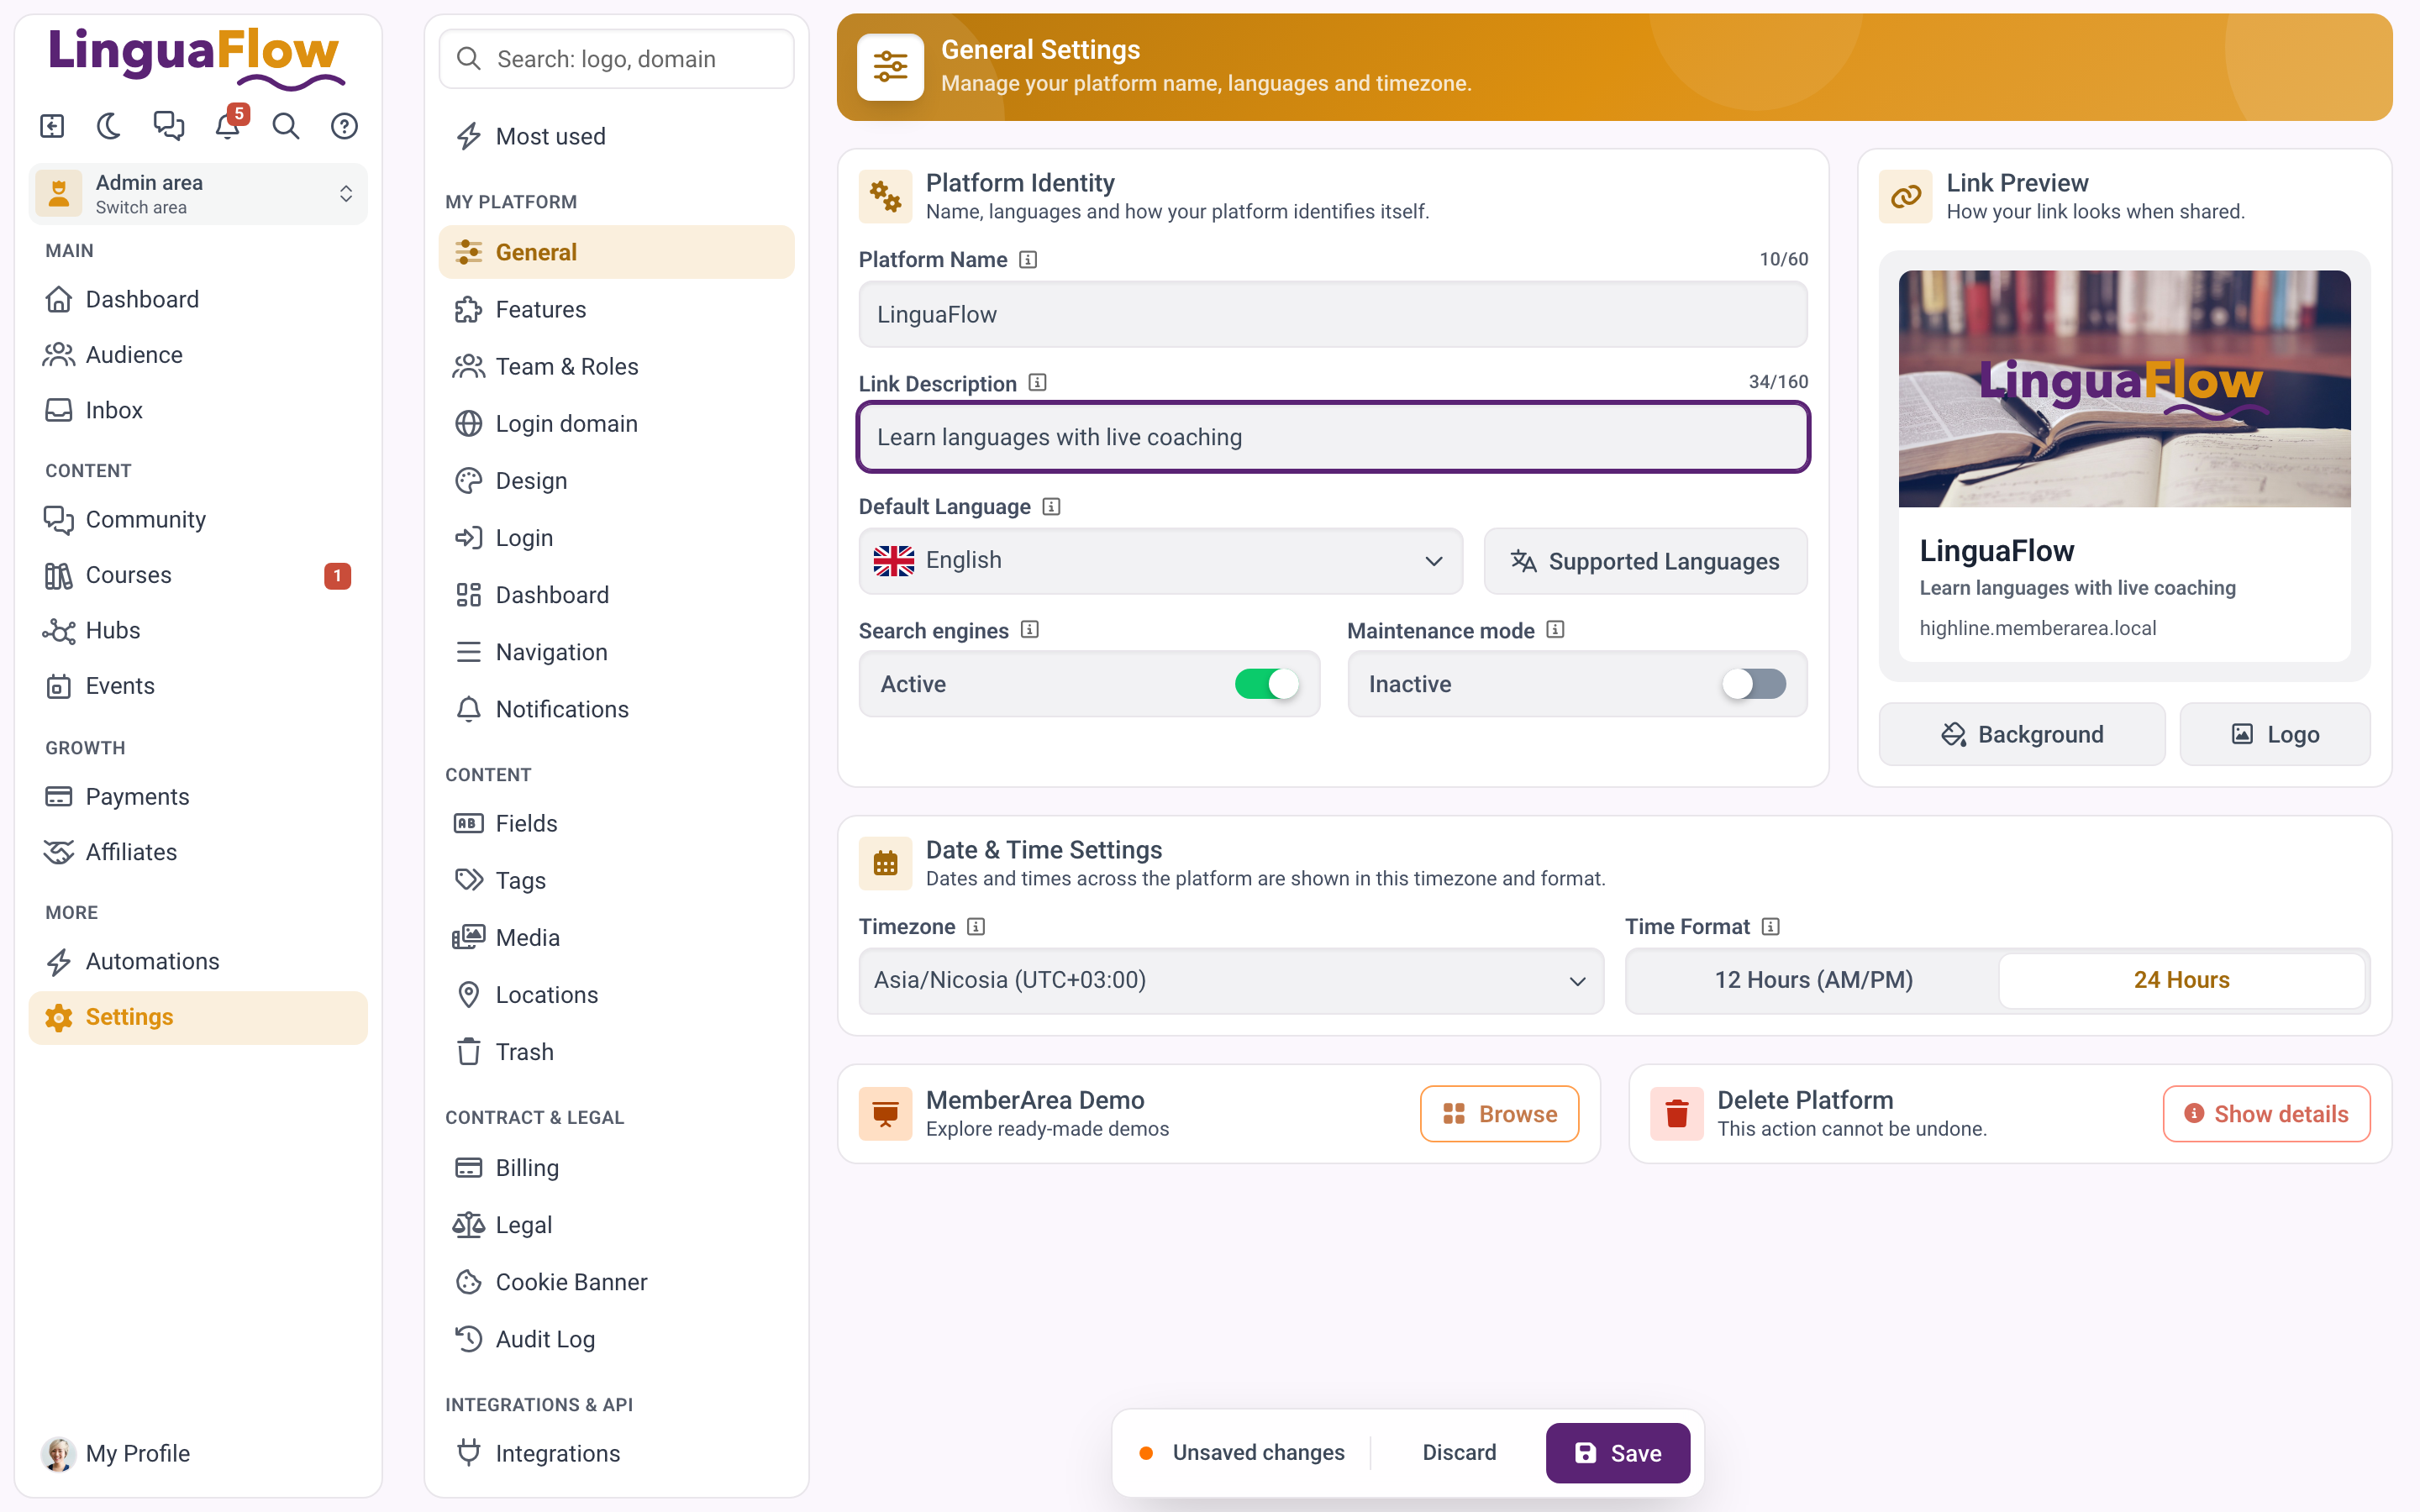Open the Timezone Asia/Nicosia dropdown

click(x=1231, y=980)
